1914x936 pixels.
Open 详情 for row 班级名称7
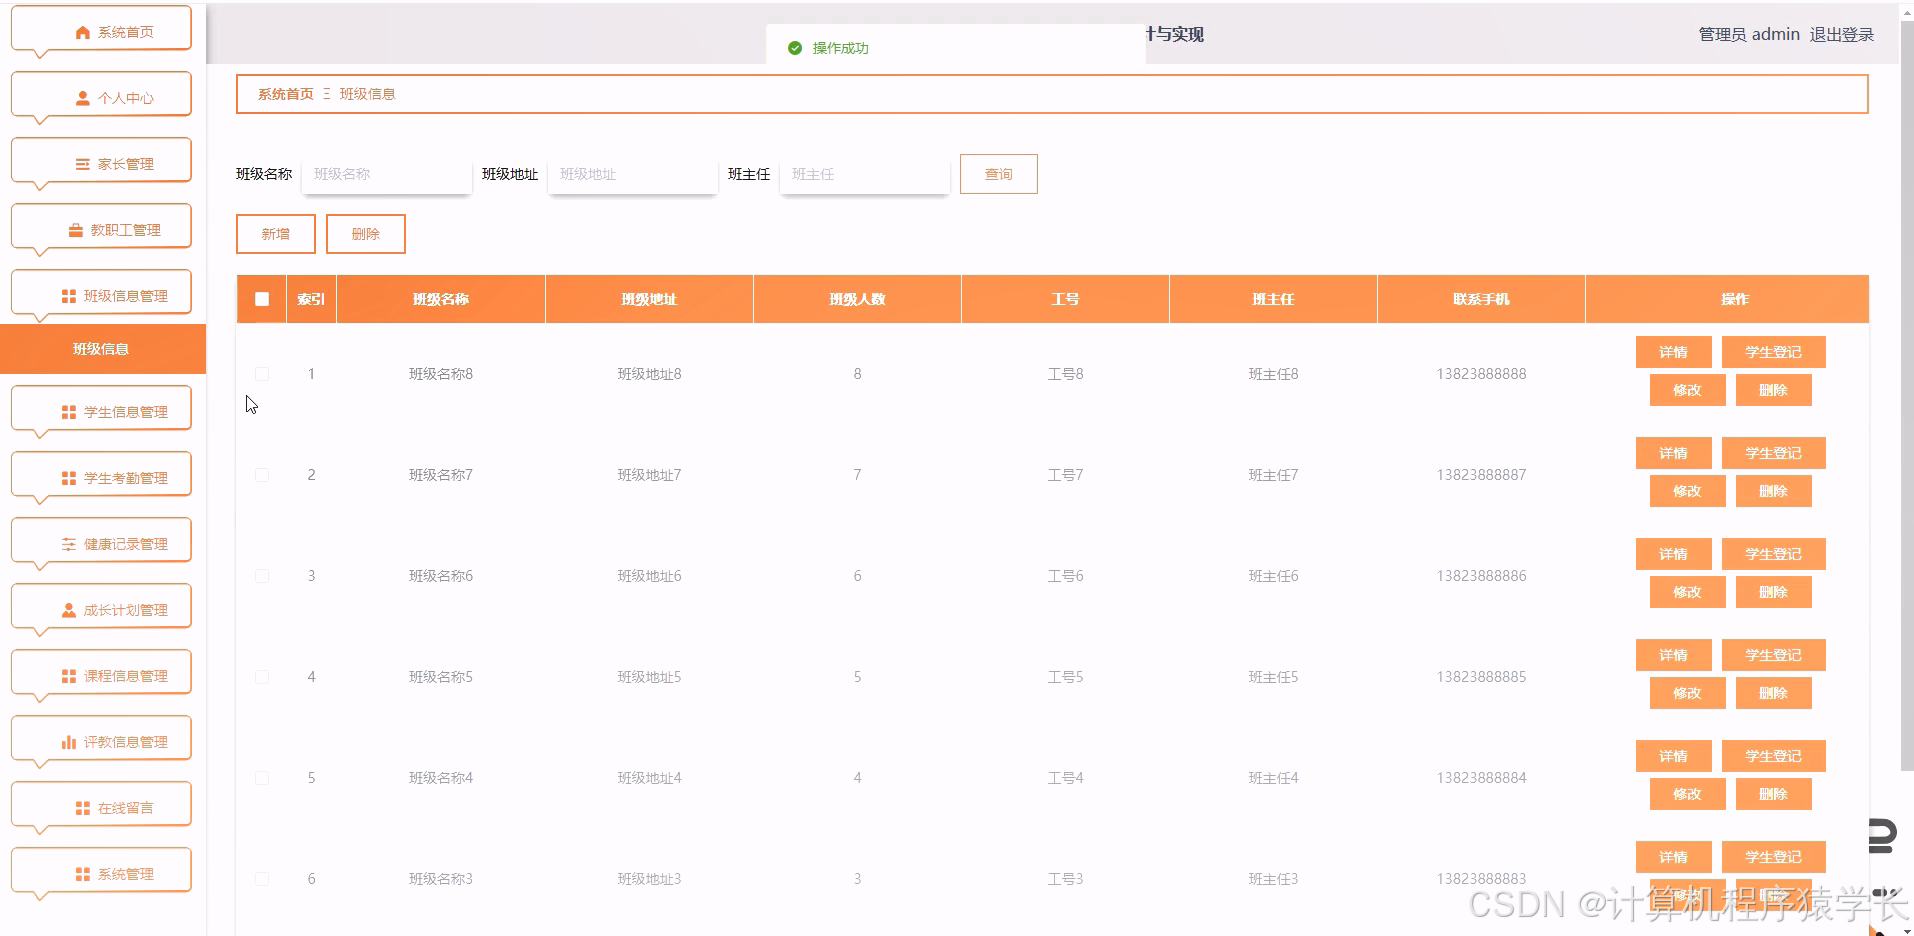click(1673, 453)
